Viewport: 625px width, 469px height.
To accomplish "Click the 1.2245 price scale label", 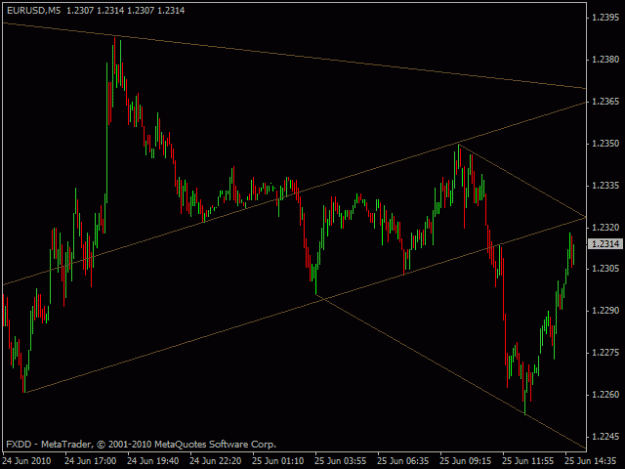I will point(605,437).
